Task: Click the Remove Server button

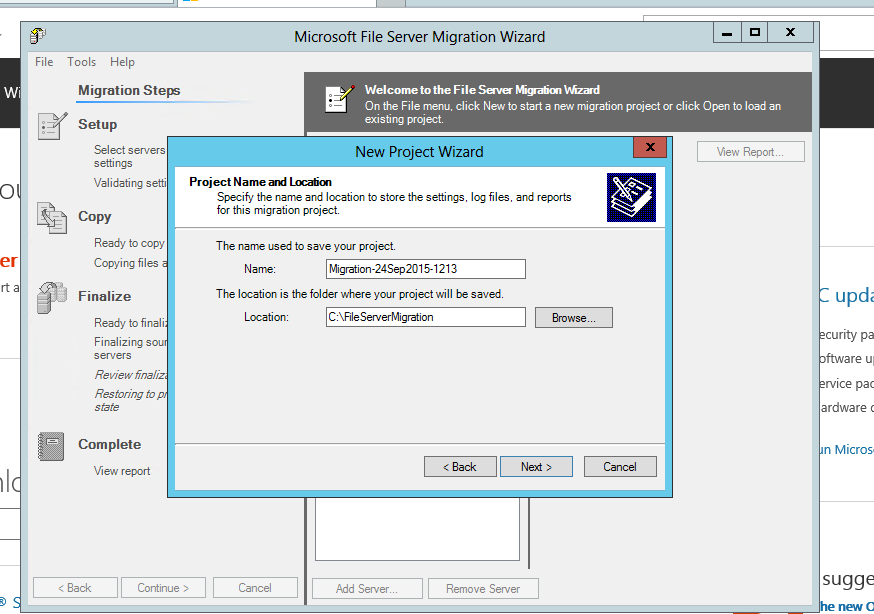Action: (483, 588)
